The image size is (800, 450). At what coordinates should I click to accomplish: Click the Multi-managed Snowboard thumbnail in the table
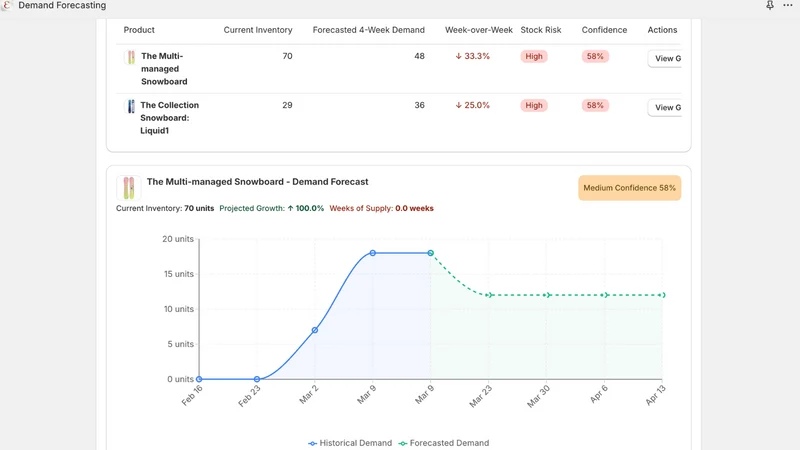pos(131,57)
